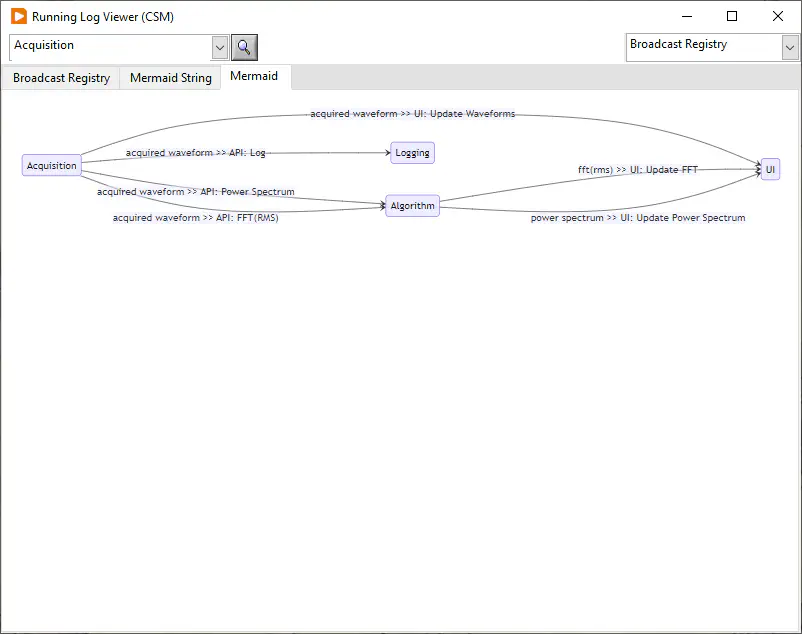
Task: Select the Algorithm node
Action: click(x=412, y=206)
